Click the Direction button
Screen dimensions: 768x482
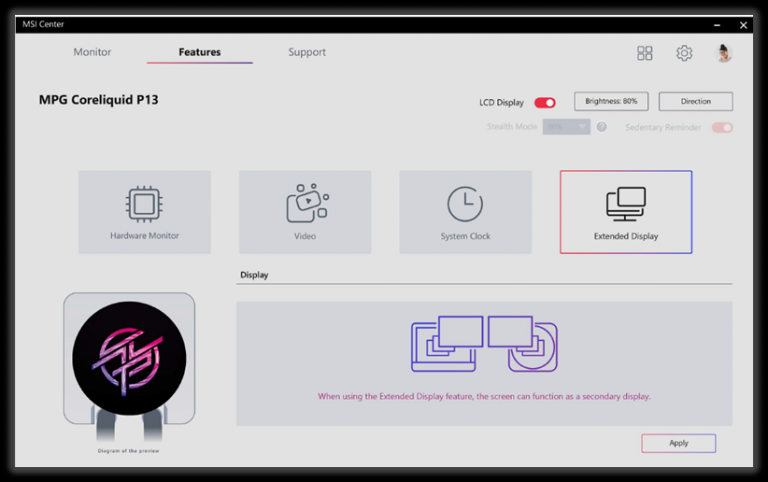(696, 101)
